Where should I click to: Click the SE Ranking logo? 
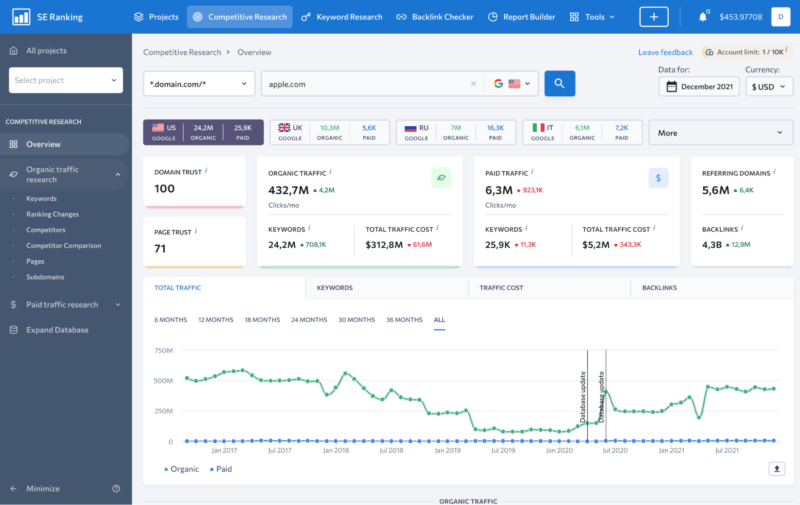pyautogui.click(x=48, y=17)
